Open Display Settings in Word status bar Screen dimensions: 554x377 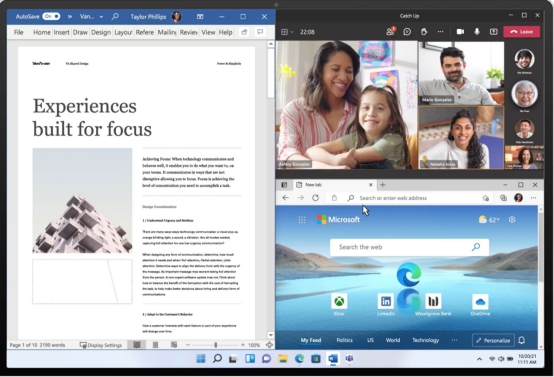pos(101,345)
